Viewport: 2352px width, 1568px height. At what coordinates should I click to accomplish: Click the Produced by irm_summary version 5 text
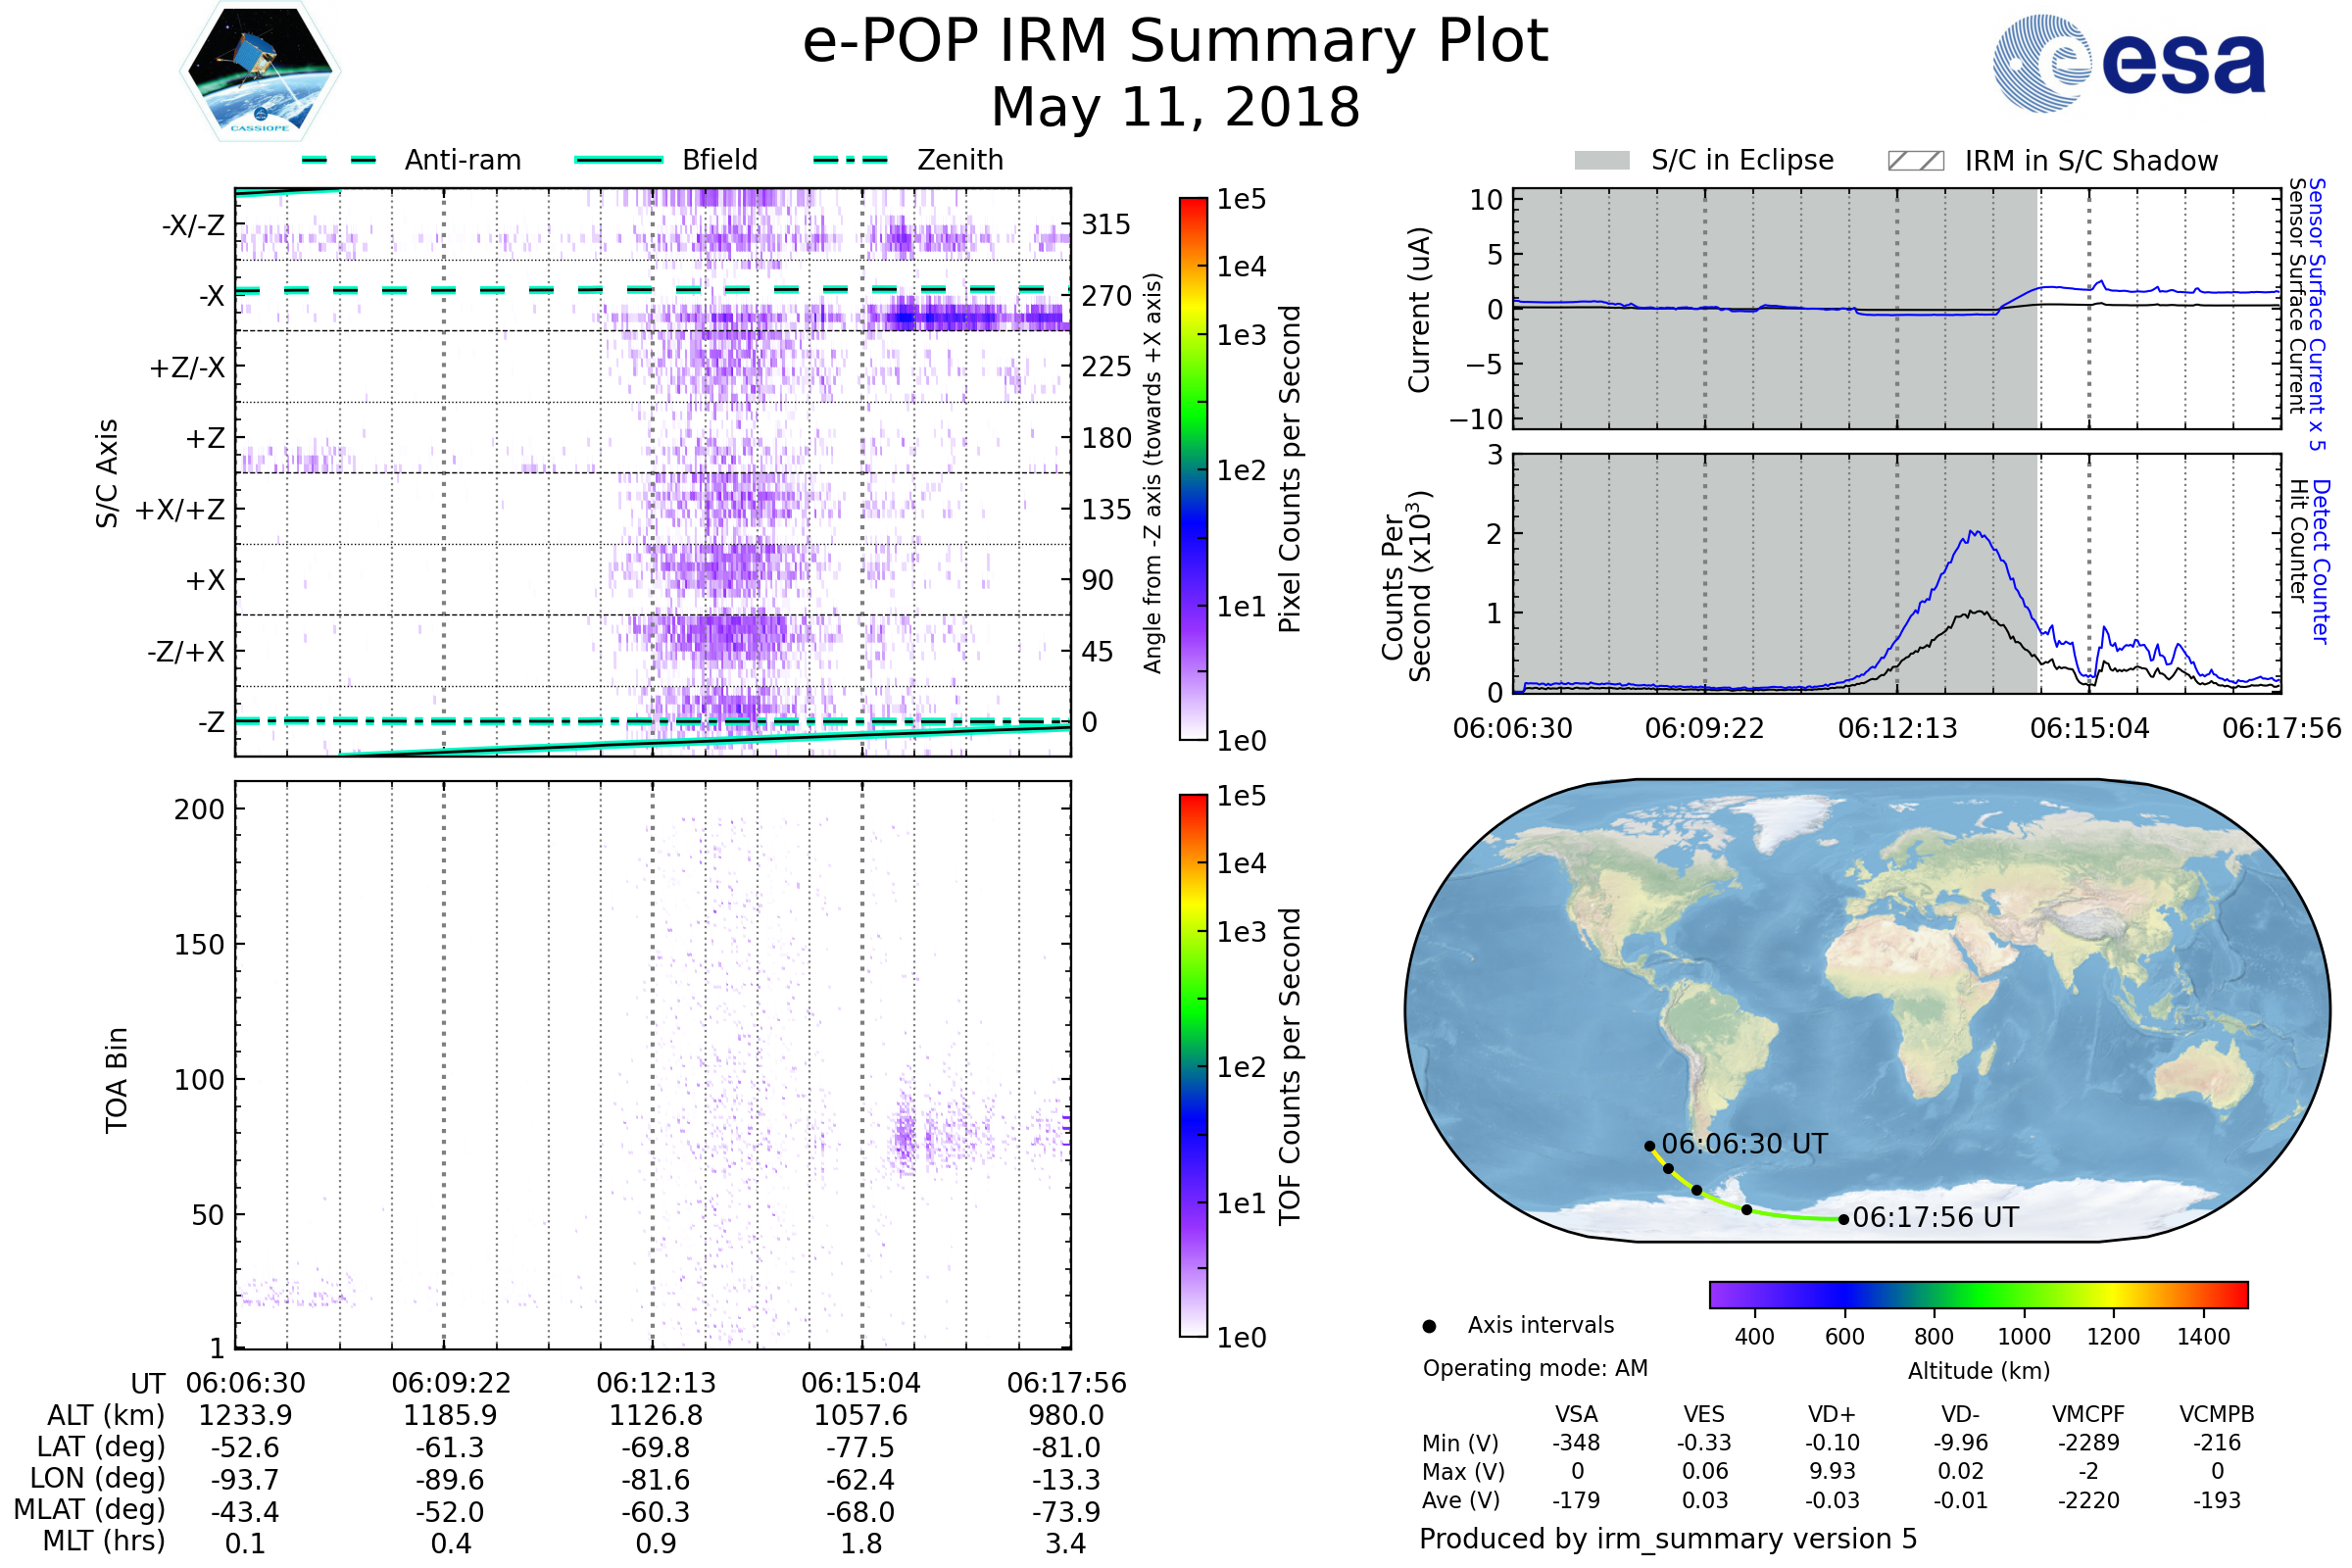pos(1667,1539)
